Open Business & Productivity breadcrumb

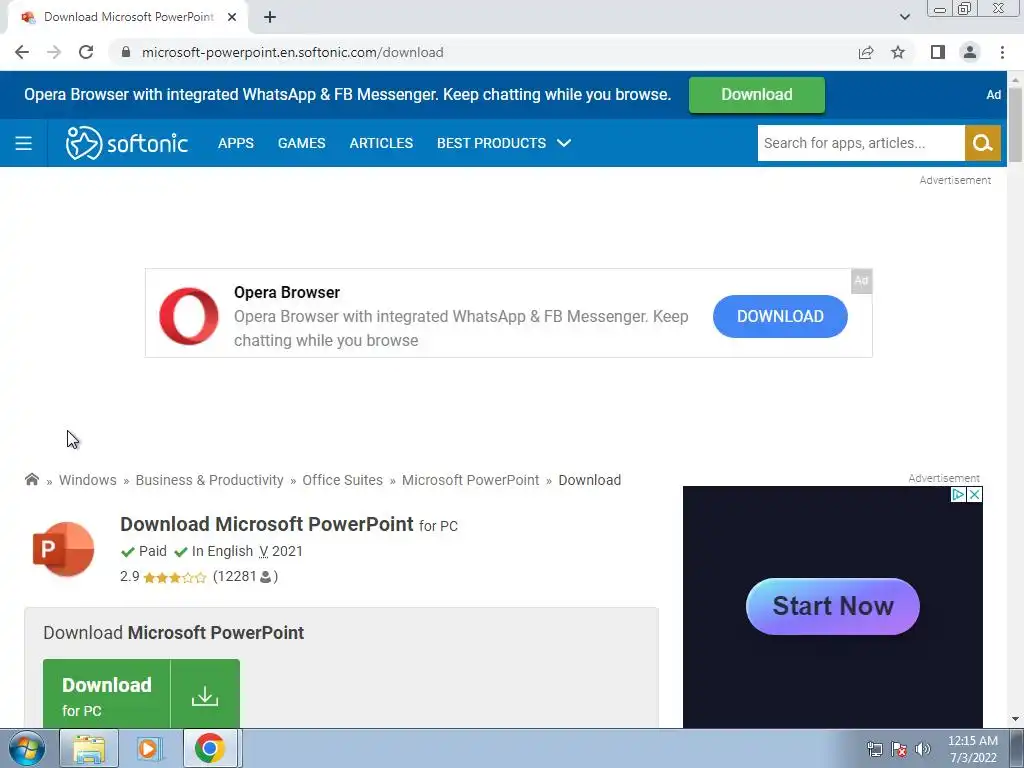[209, 480]
